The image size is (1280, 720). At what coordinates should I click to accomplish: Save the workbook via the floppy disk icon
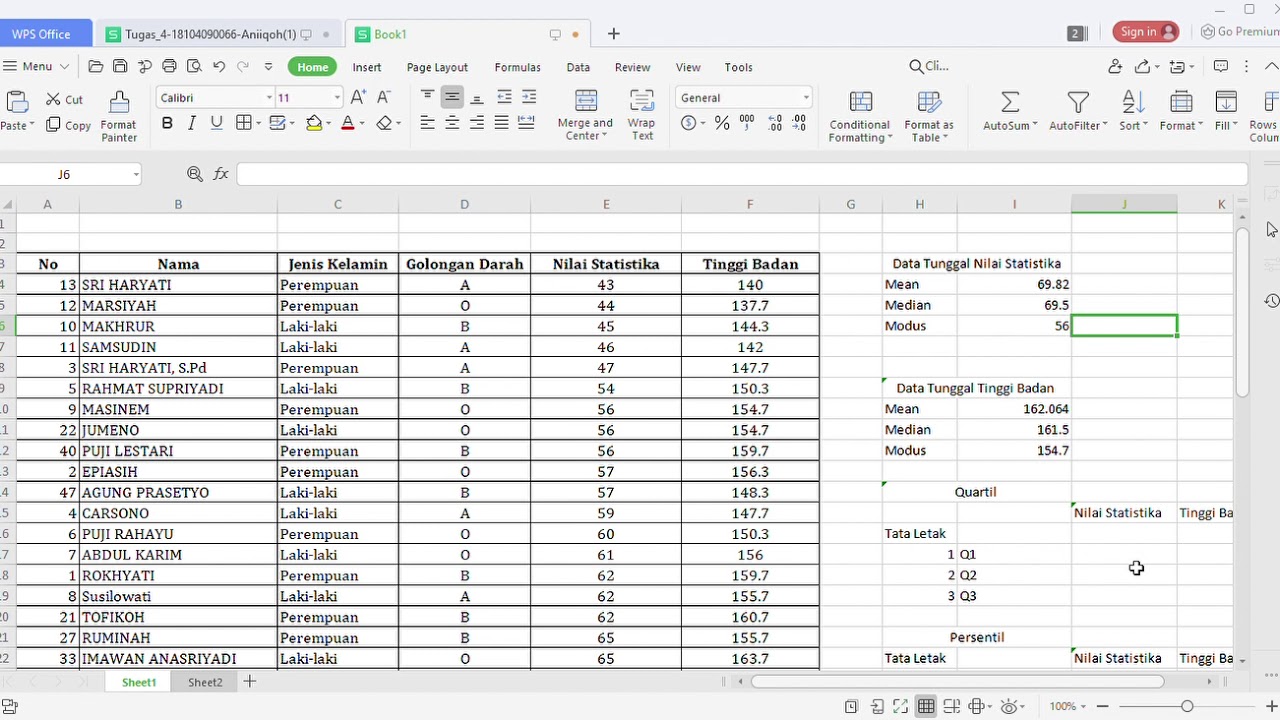(x=120, y=67)
